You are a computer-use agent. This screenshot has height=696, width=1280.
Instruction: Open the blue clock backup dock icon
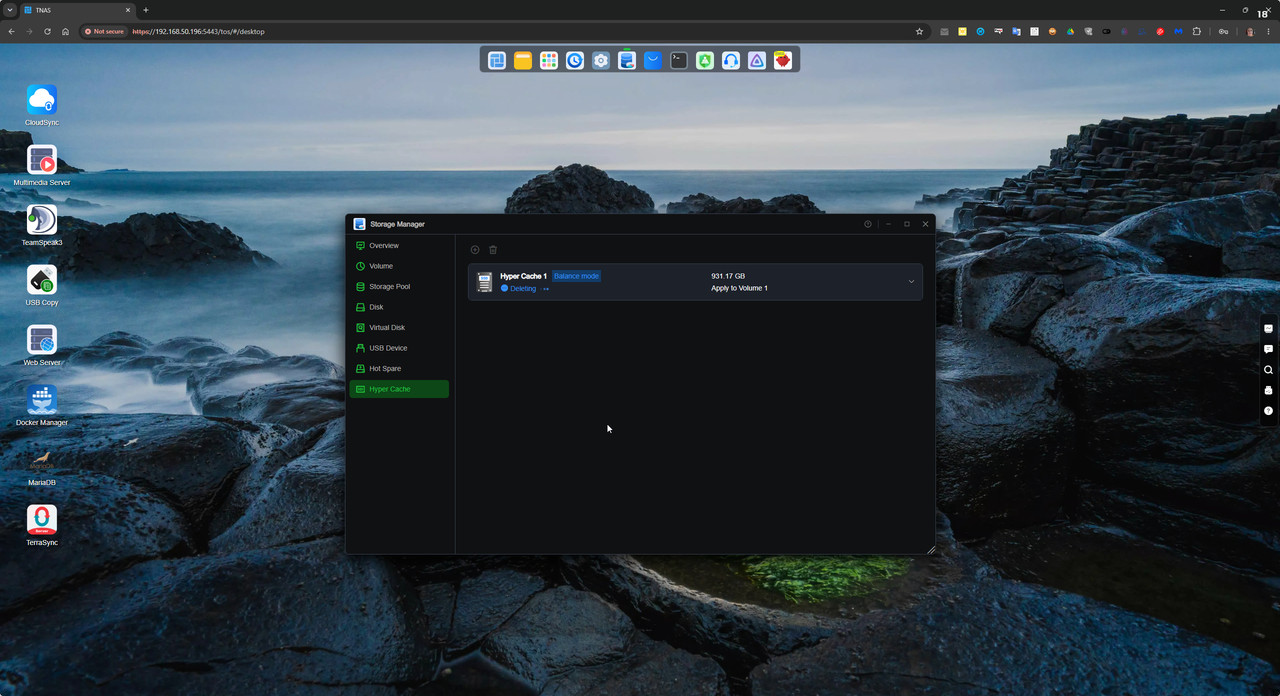(575, 61)
